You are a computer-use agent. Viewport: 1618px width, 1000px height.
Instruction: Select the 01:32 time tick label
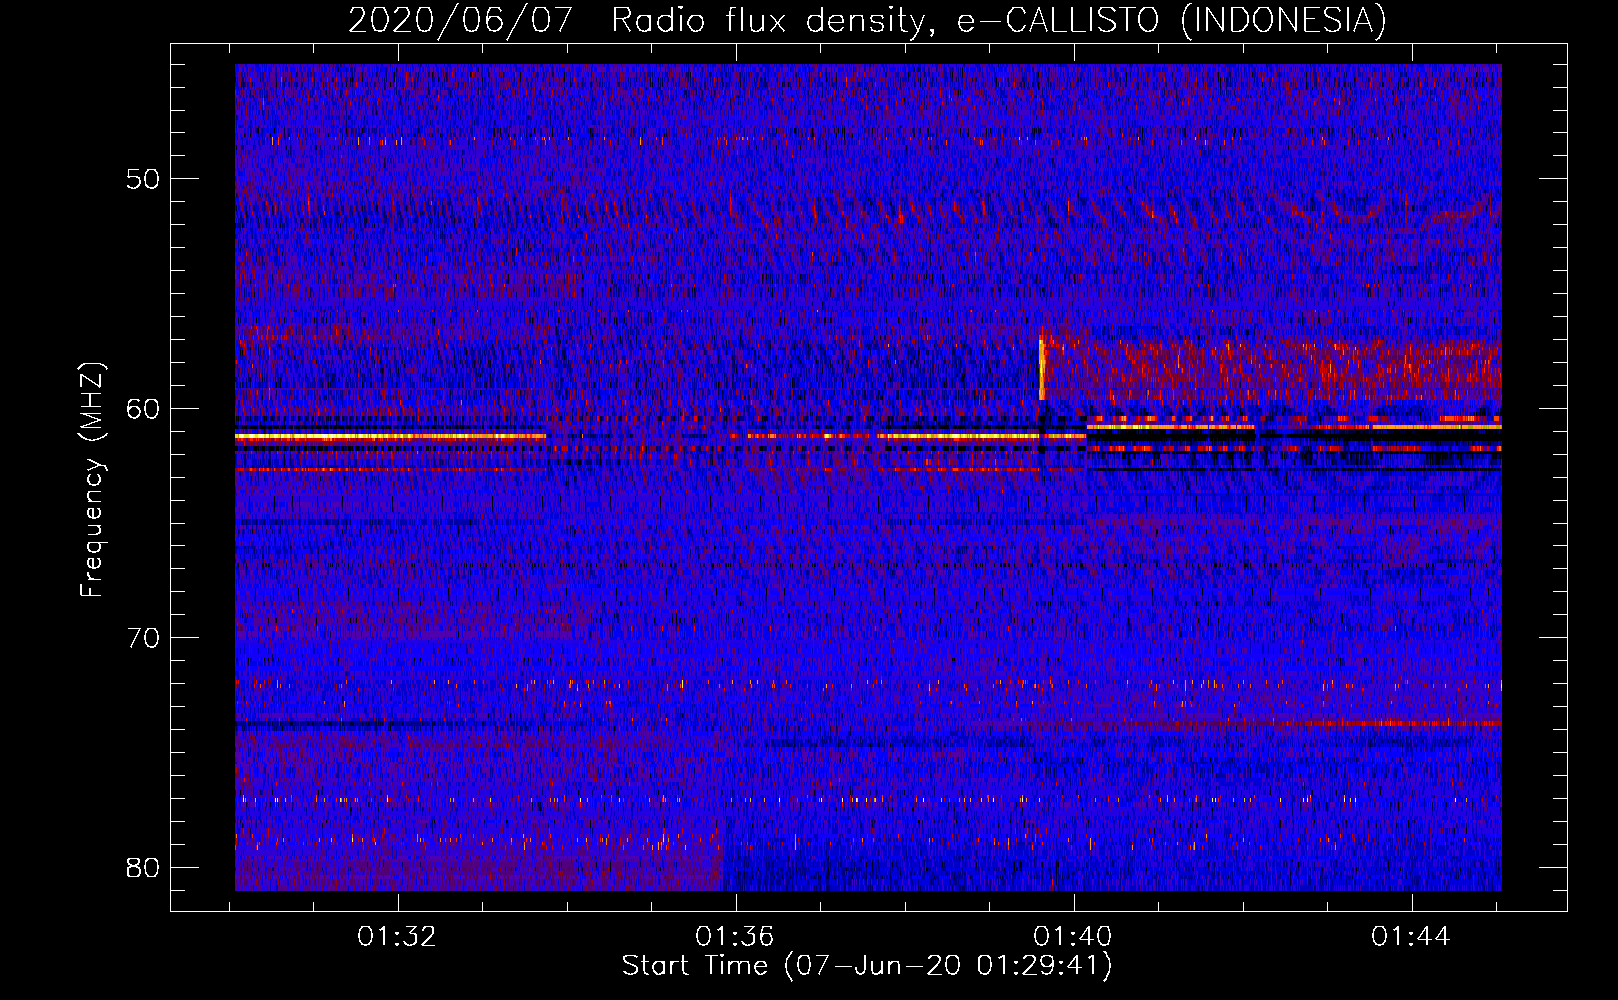[397, 937]
